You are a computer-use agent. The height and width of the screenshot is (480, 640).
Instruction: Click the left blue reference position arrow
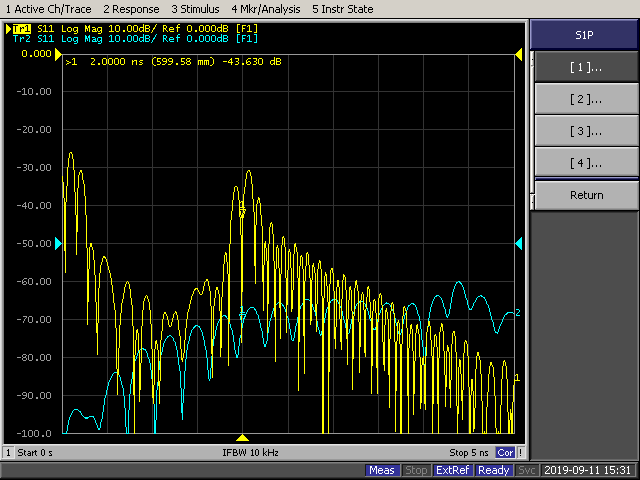point(58,243)
